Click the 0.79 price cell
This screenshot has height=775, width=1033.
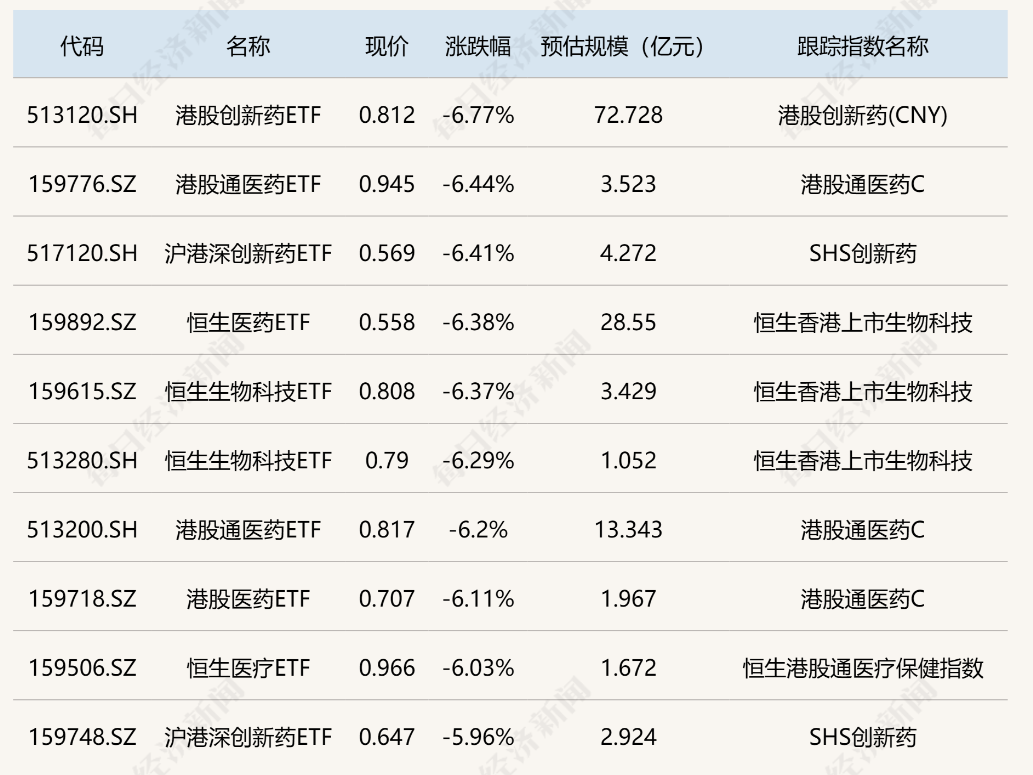[x=387, y=460]
